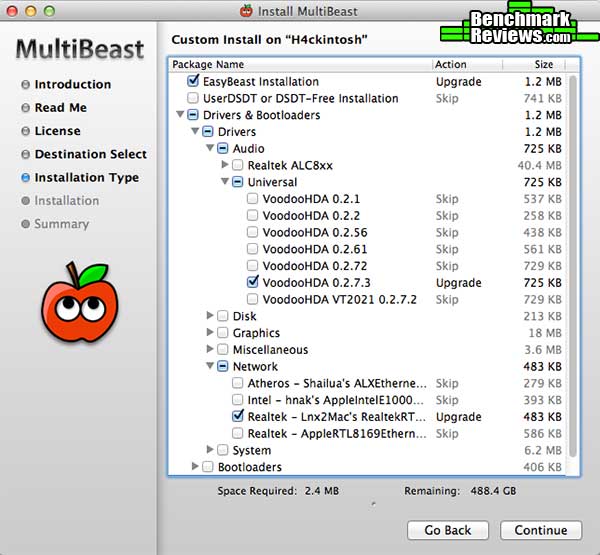Expand the Miscellaneous node
600x555 pixels.
click(210, 349)
